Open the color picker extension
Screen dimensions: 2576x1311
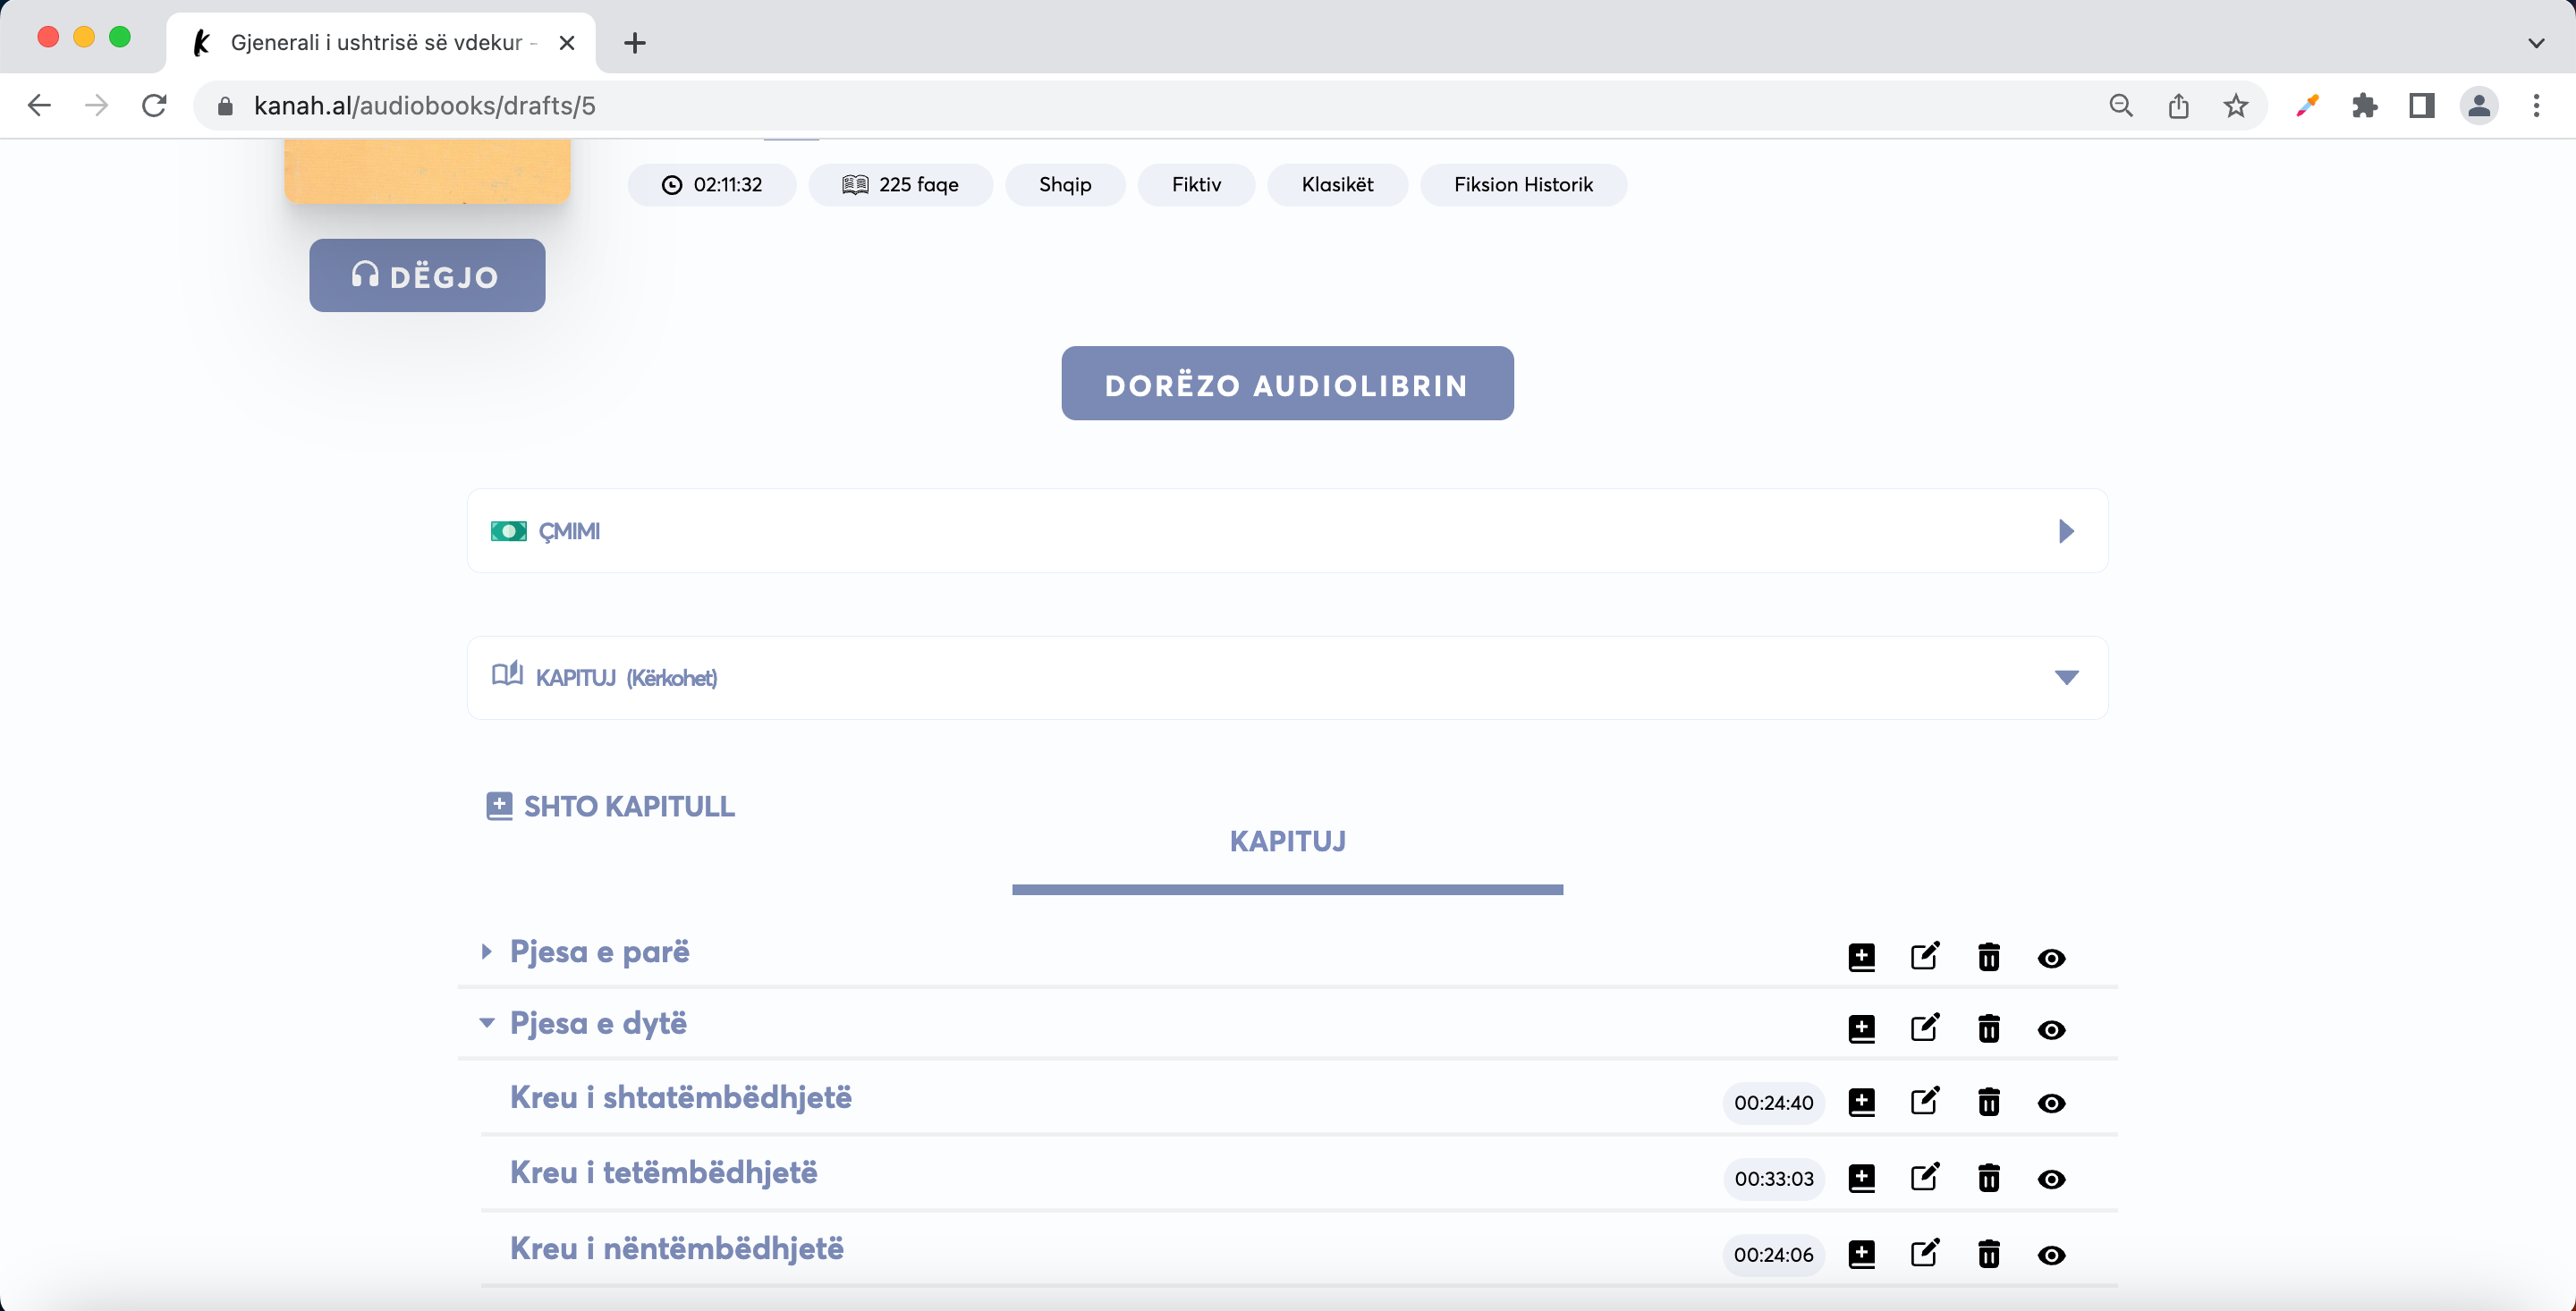click(2307, 105)
